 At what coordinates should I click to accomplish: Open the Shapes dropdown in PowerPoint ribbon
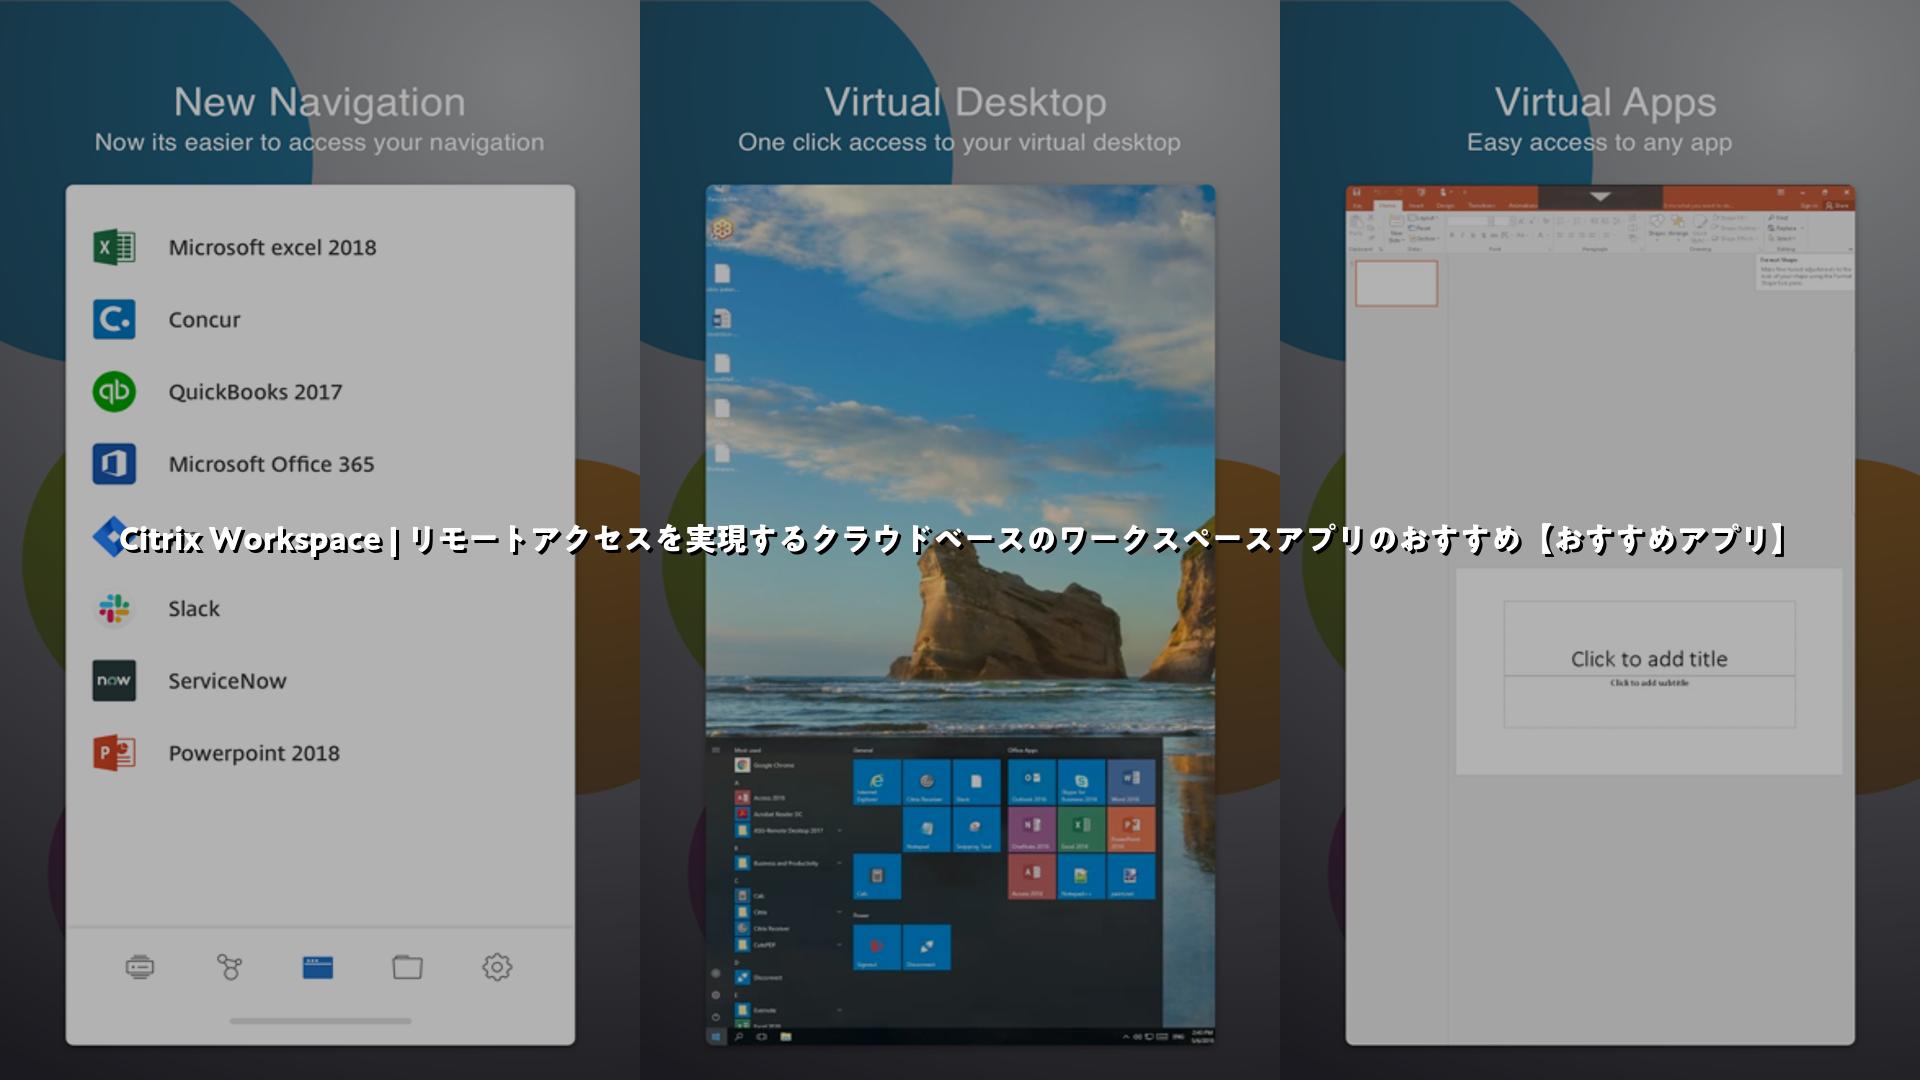click(x=1657, y=229)
